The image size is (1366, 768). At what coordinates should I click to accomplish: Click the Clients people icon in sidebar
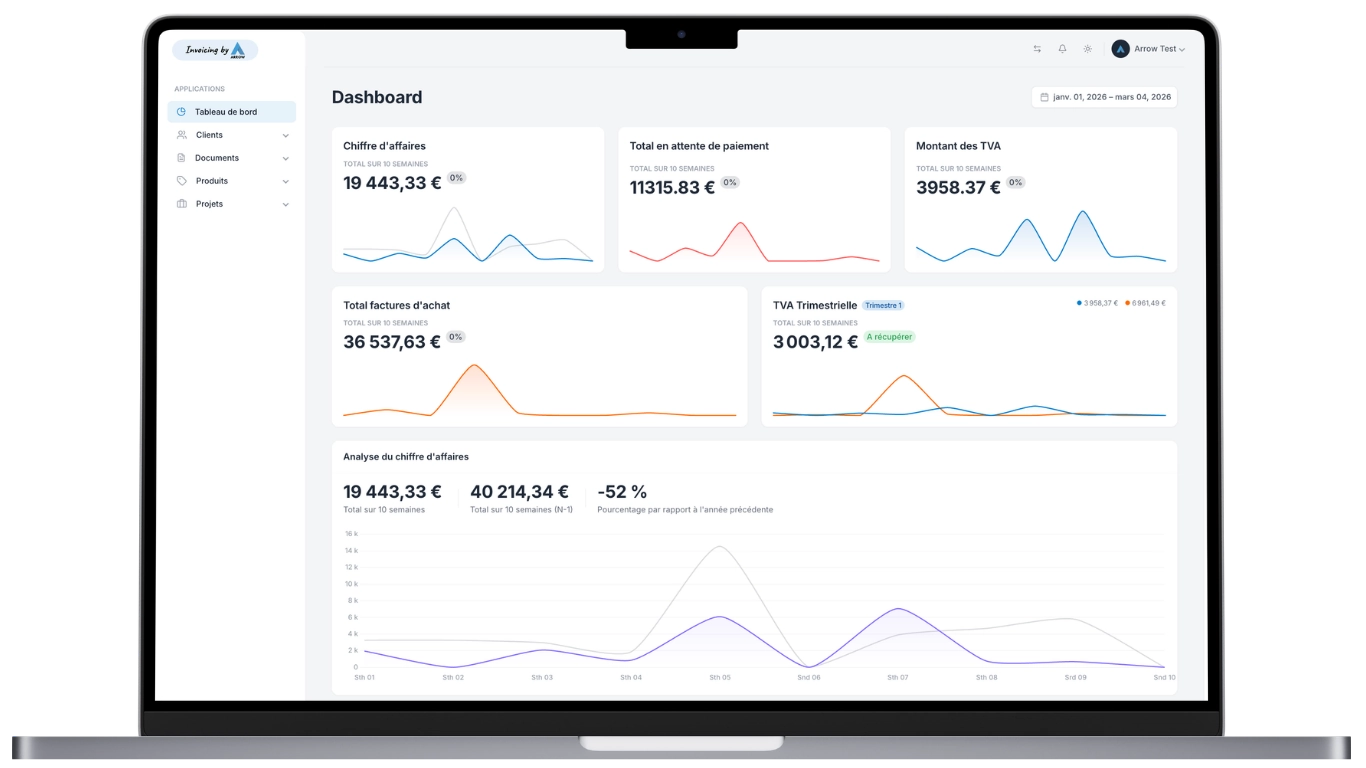coord(181,135)
